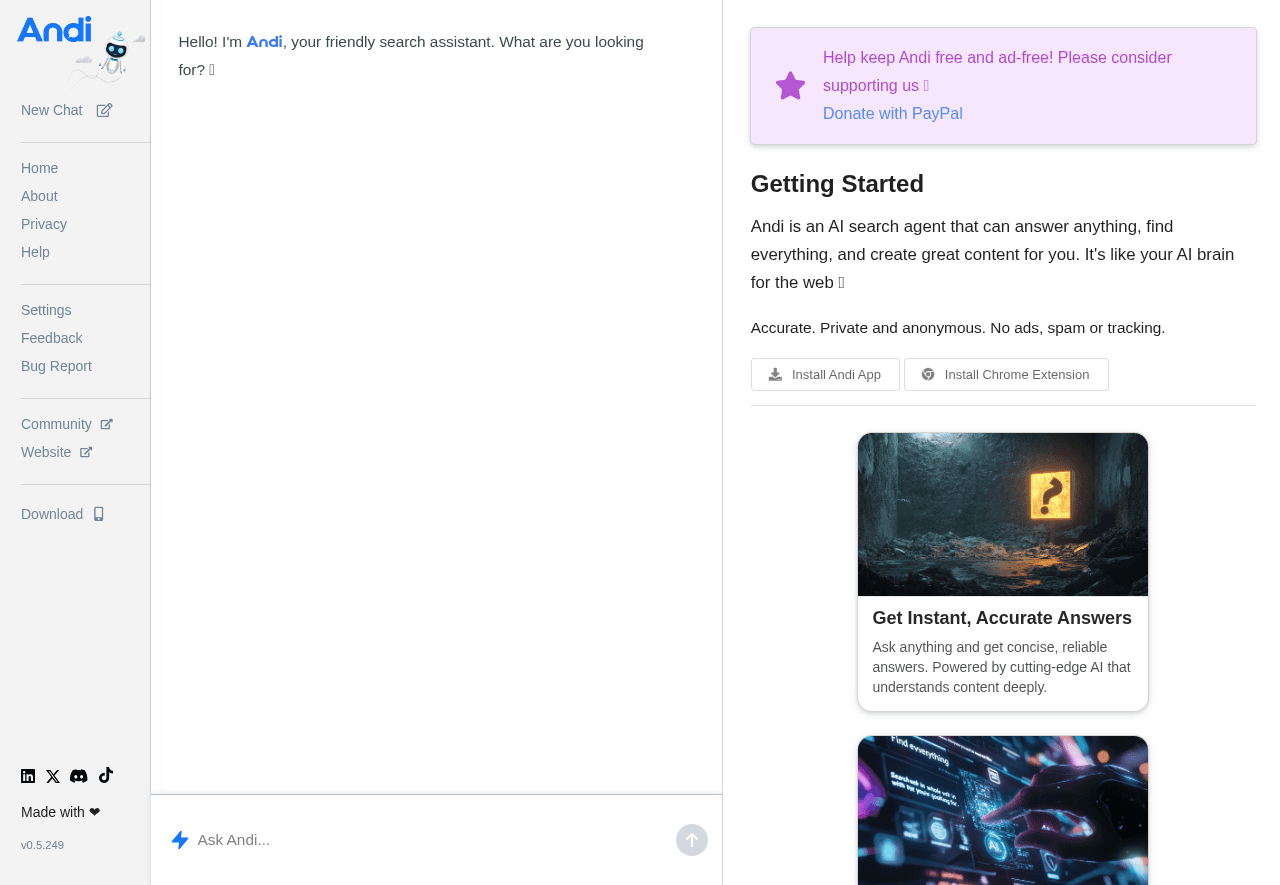Open the About page
This screenshot has width=1280, height=885.
point(39,196)
